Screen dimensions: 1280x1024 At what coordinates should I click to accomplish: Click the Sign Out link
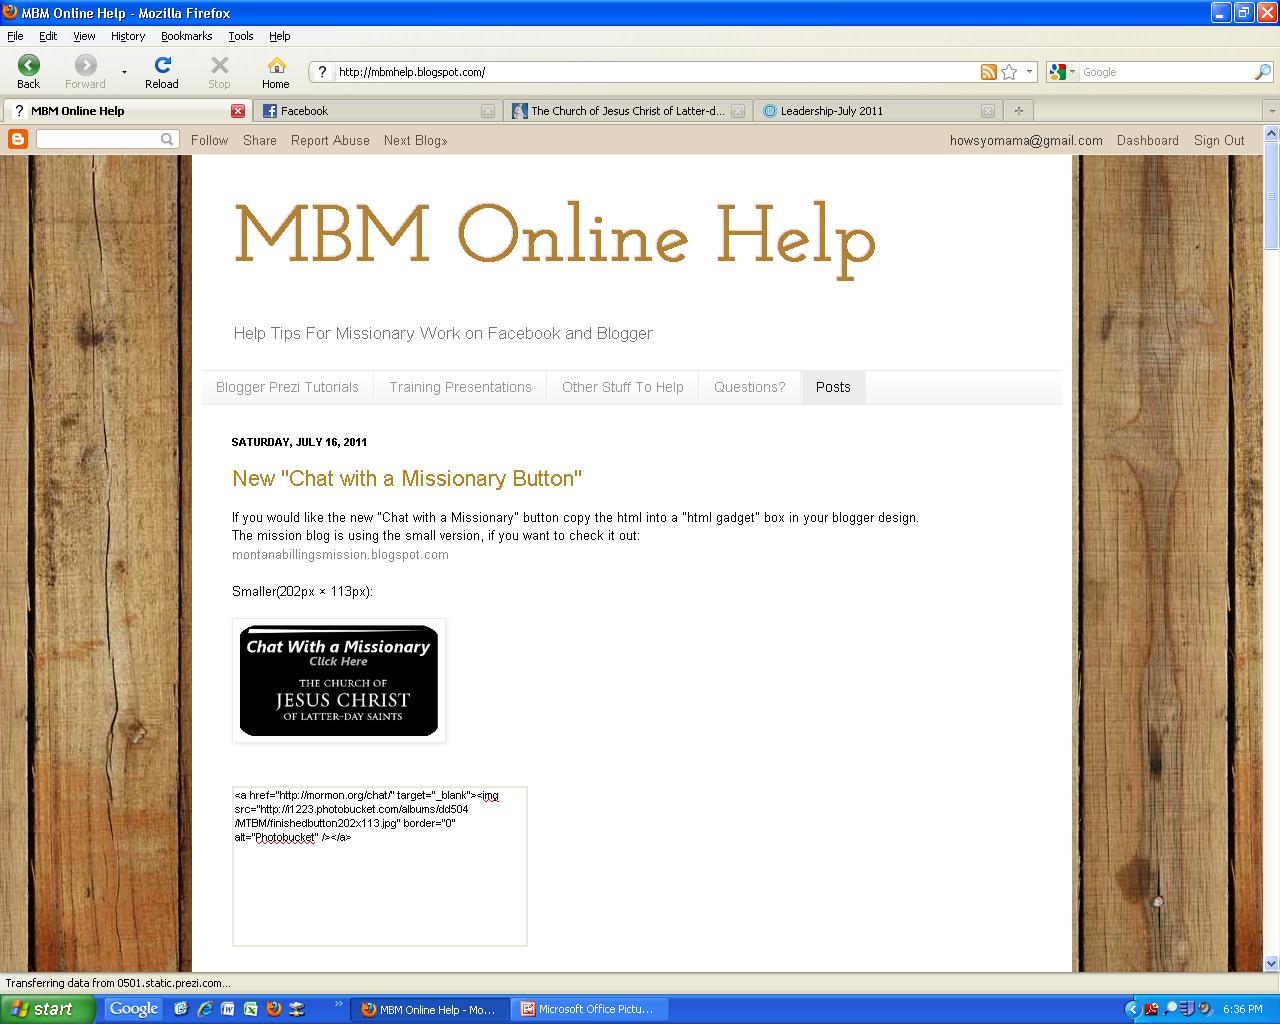click(1219, 140)
